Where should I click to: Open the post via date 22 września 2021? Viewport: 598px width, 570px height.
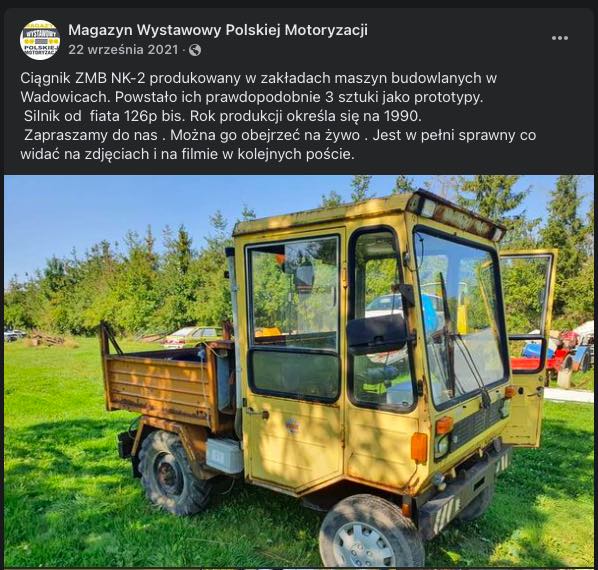coord(124,50)
